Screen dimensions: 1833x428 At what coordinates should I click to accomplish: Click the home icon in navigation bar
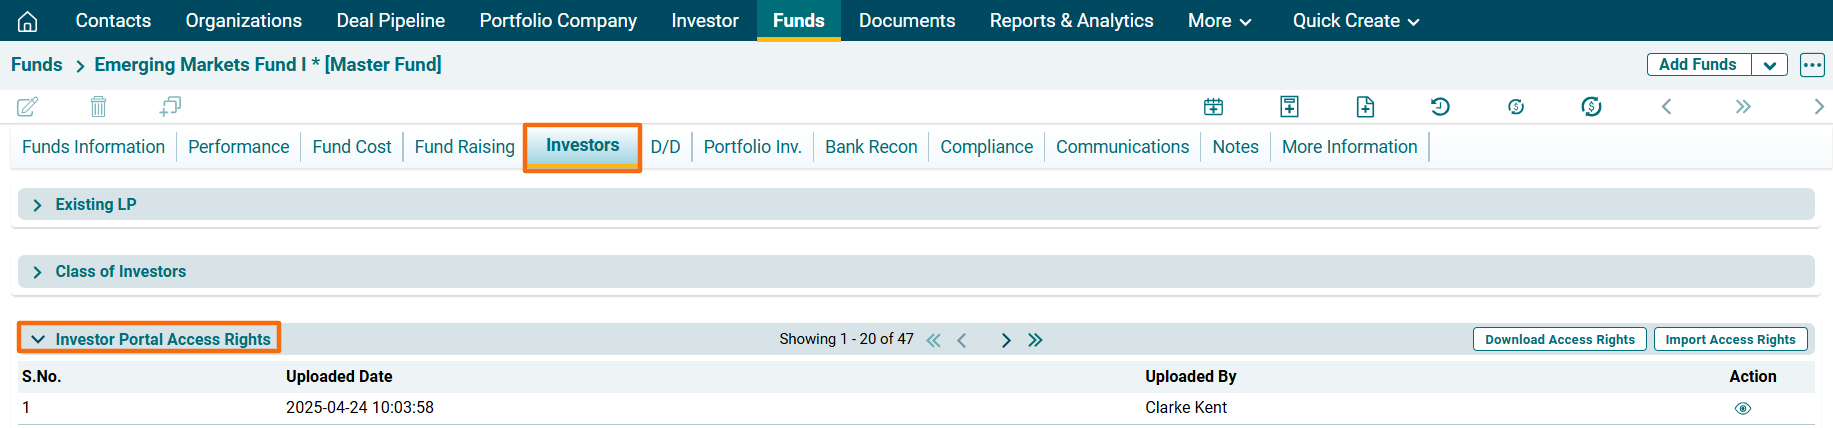(x=28, y=21)
